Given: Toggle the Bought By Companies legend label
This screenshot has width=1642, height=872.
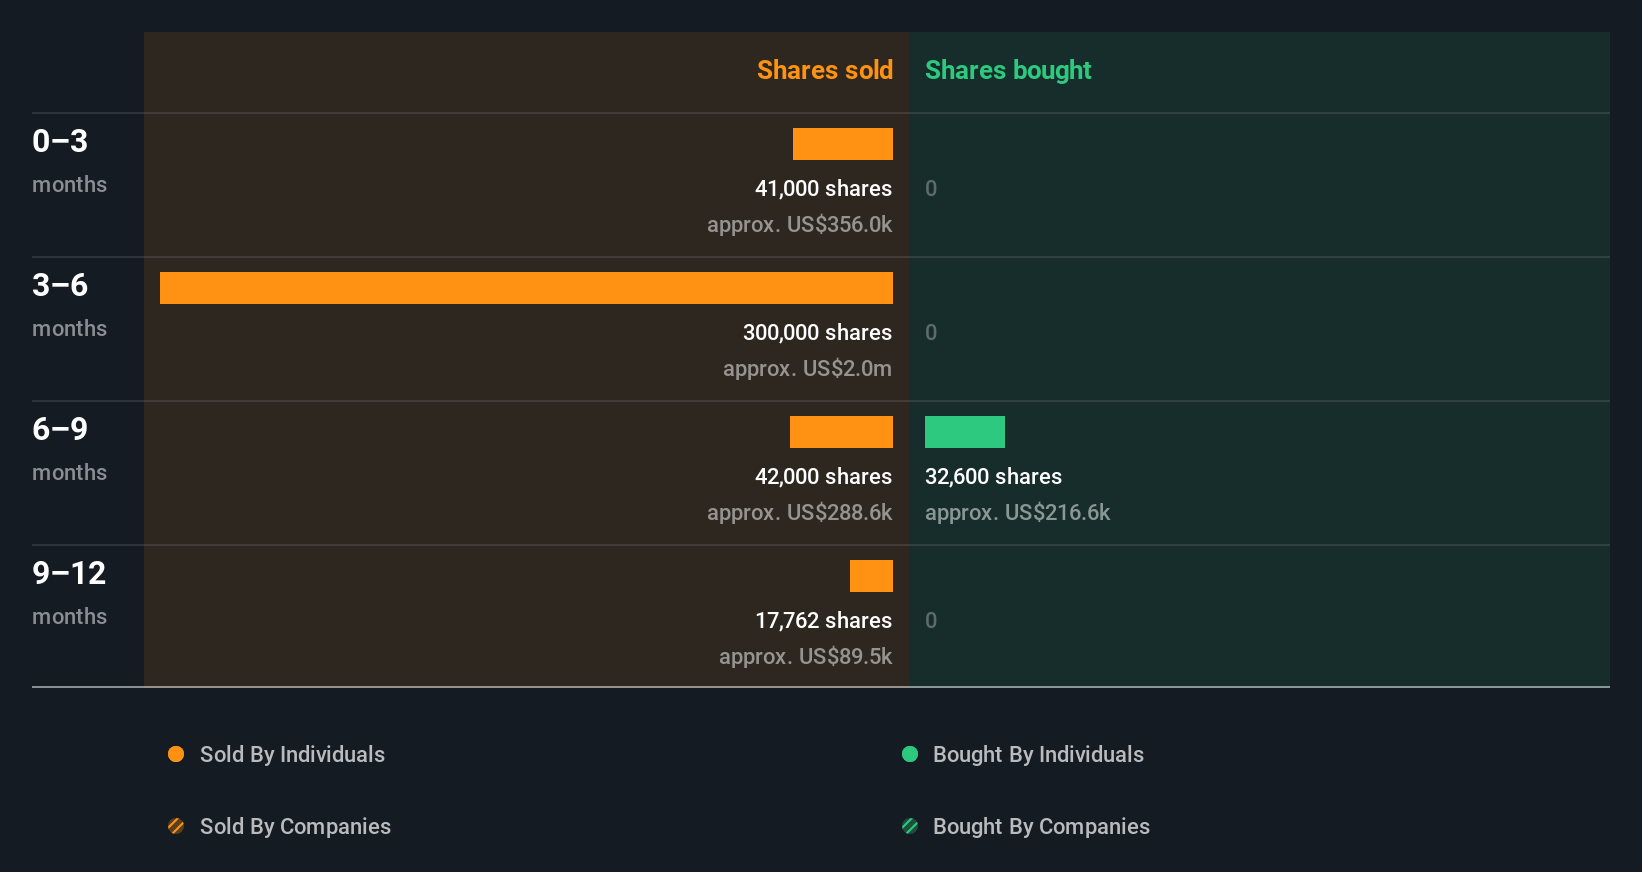Looking at the screenshot, I should (1041, 826).
